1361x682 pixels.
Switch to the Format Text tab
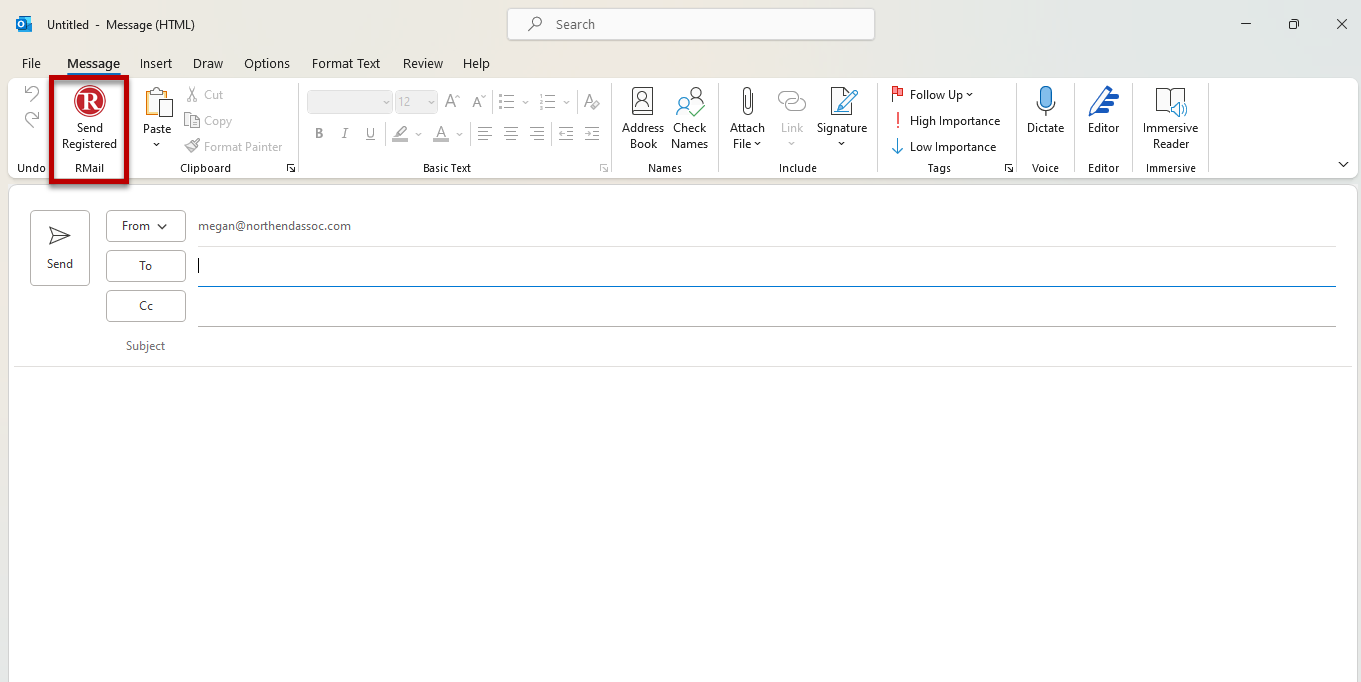pos(346,63)
